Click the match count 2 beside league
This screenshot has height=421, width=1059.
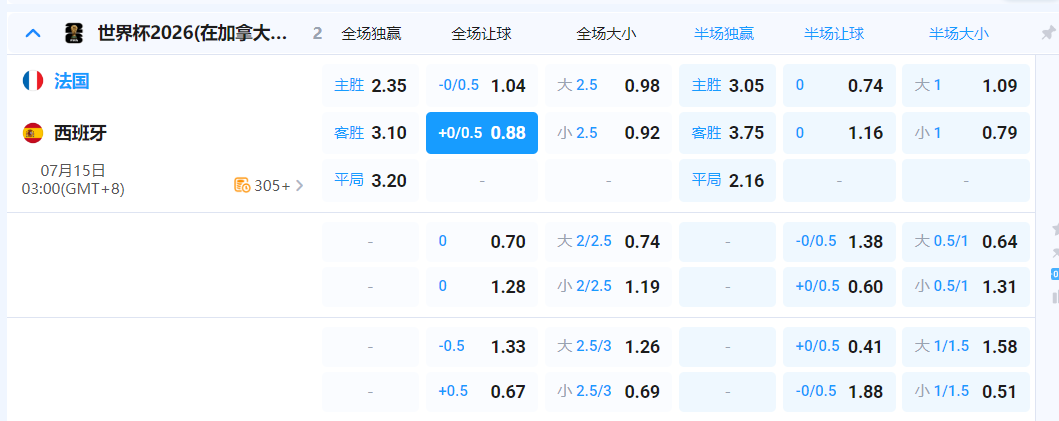point(317,34)
